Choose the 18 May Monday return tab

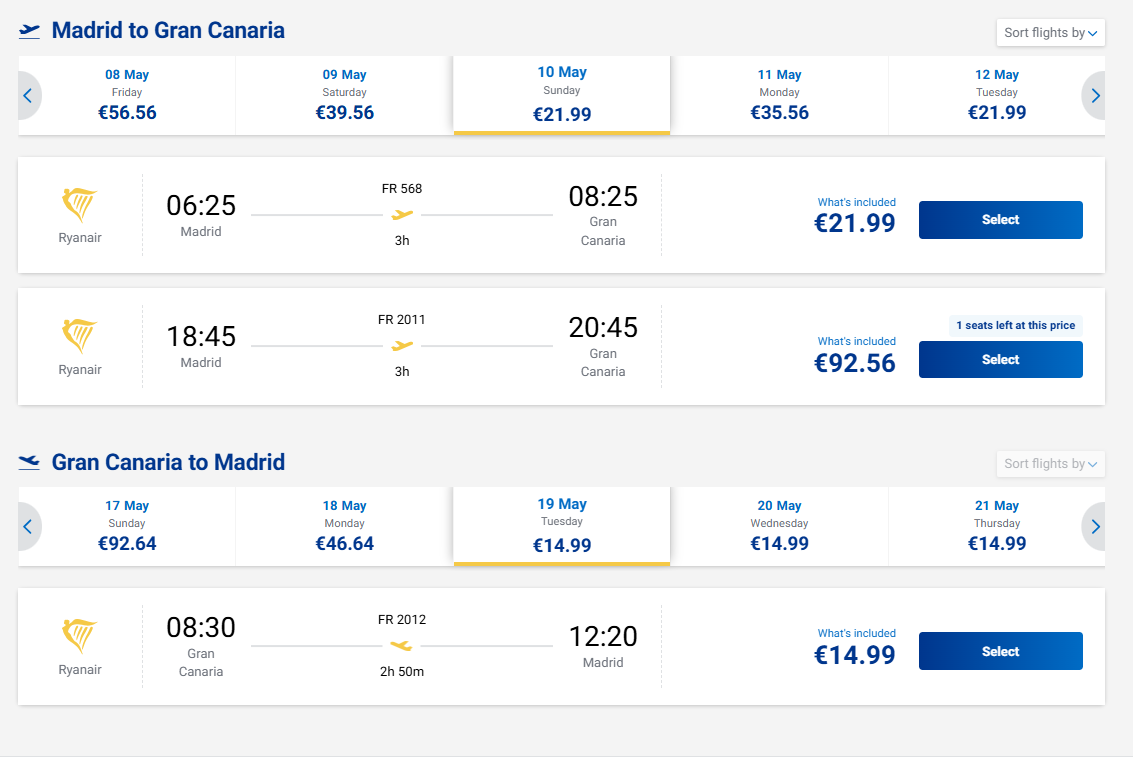[x=344, y=527]
